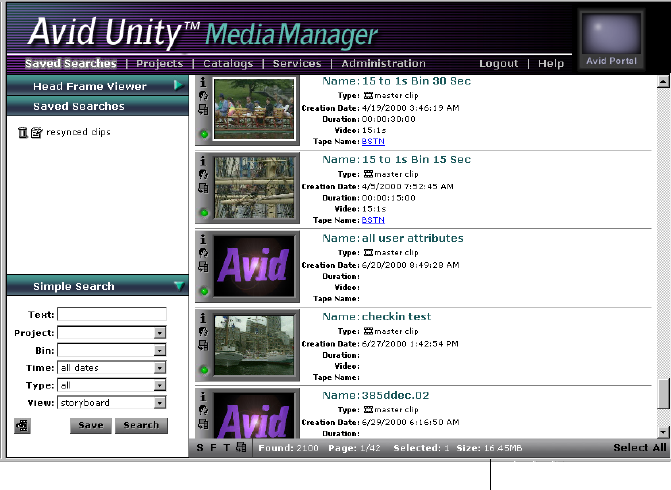Image resolution: width=671 pixels, height=490 pixels.
Task: Open the resynced clips saved search
Action: tap(78, 132)
